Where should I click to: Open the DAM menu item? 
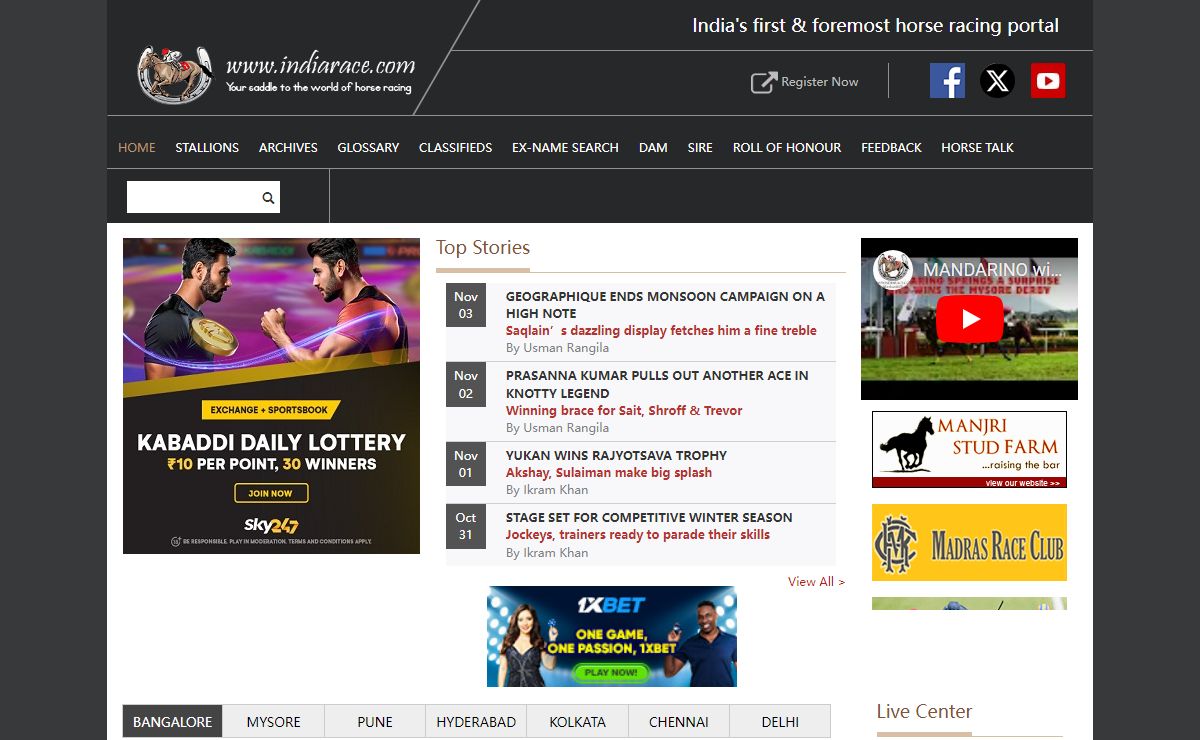pyautogui.click(x=653, y=147)
